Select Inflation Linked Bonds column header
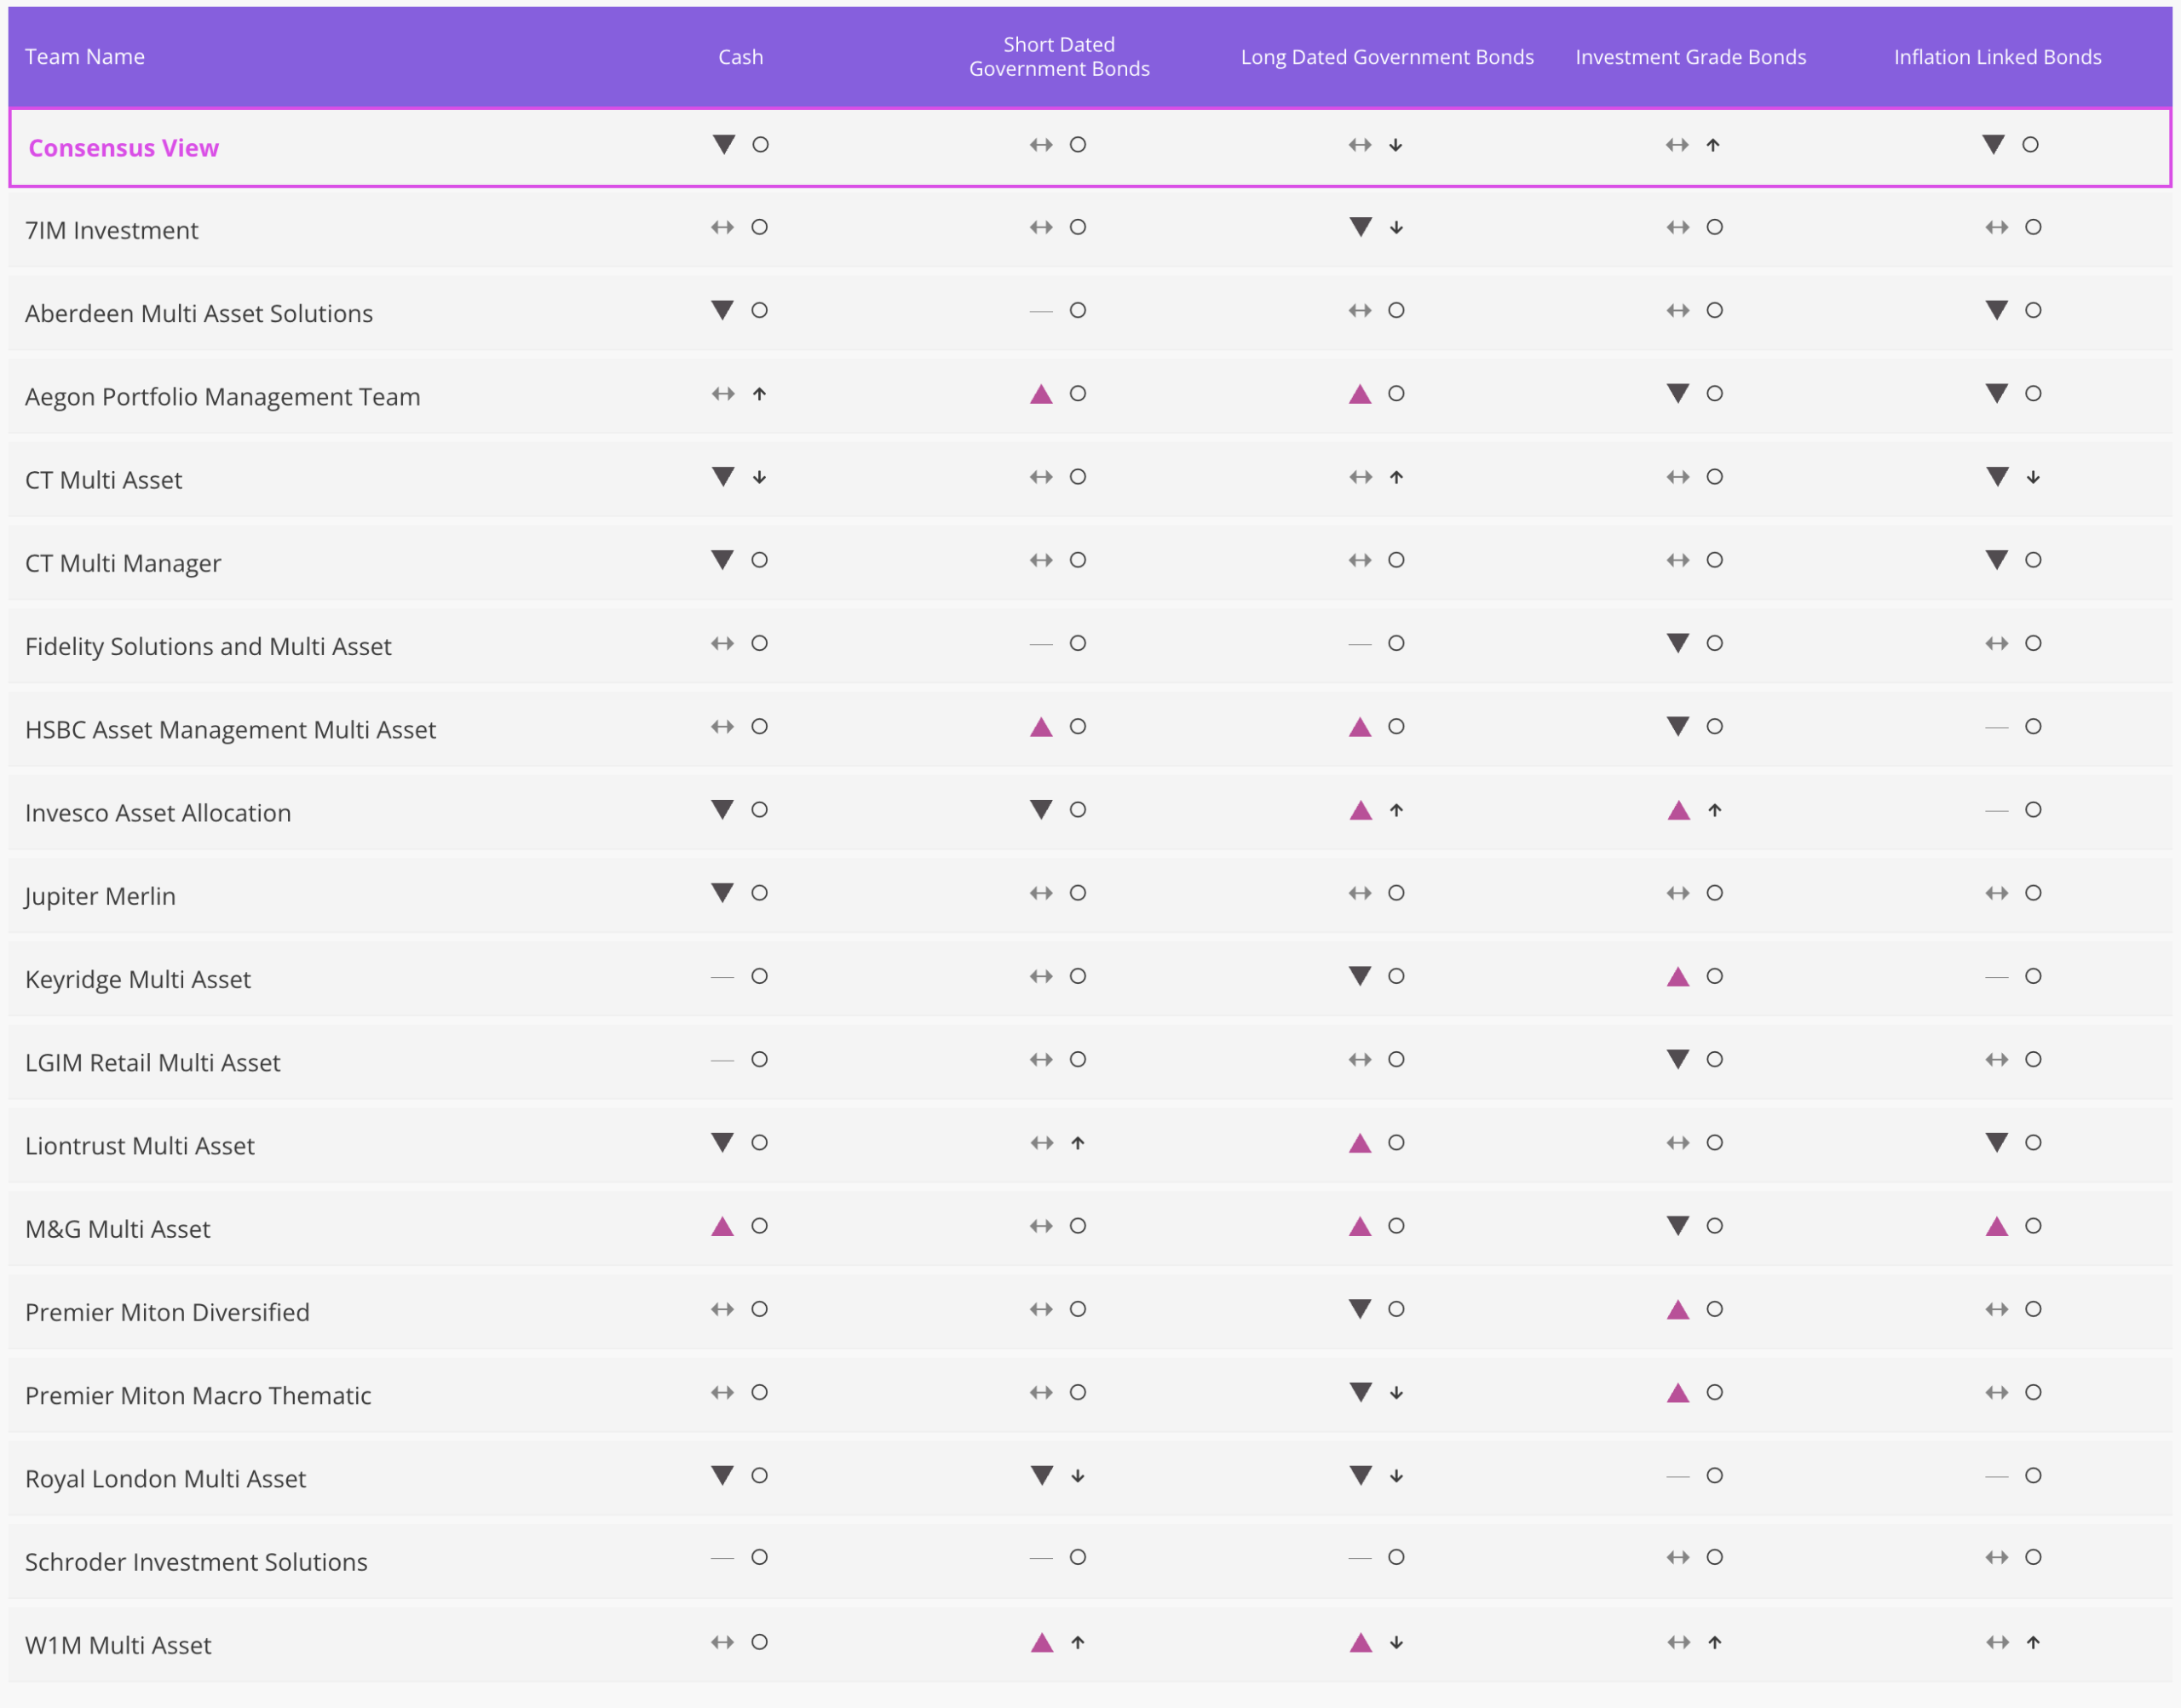 [1998, 57]
